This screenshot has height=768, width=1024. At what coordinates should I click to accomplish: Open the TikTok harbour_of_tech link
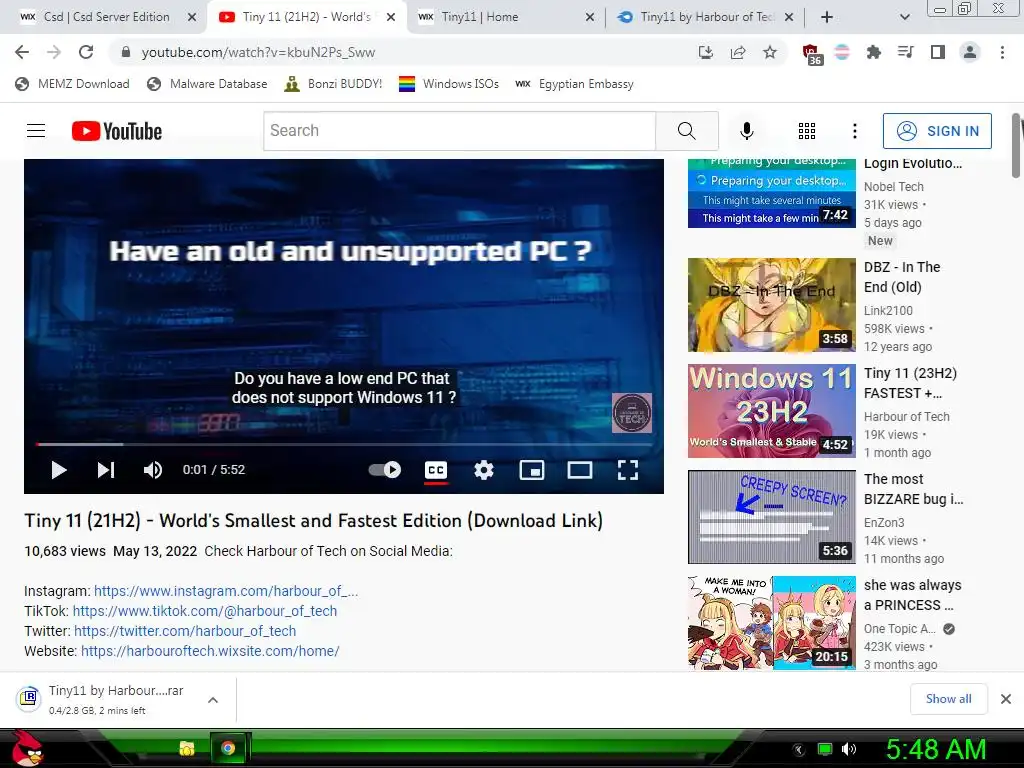coord(204,611)
